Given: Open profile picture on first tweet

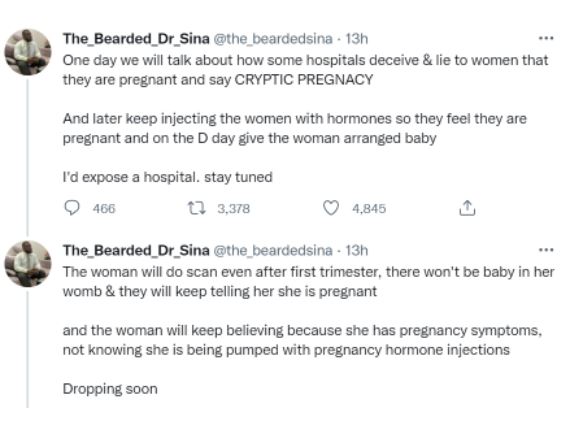Looking at the screenshot, I should [x=28, y=52].
